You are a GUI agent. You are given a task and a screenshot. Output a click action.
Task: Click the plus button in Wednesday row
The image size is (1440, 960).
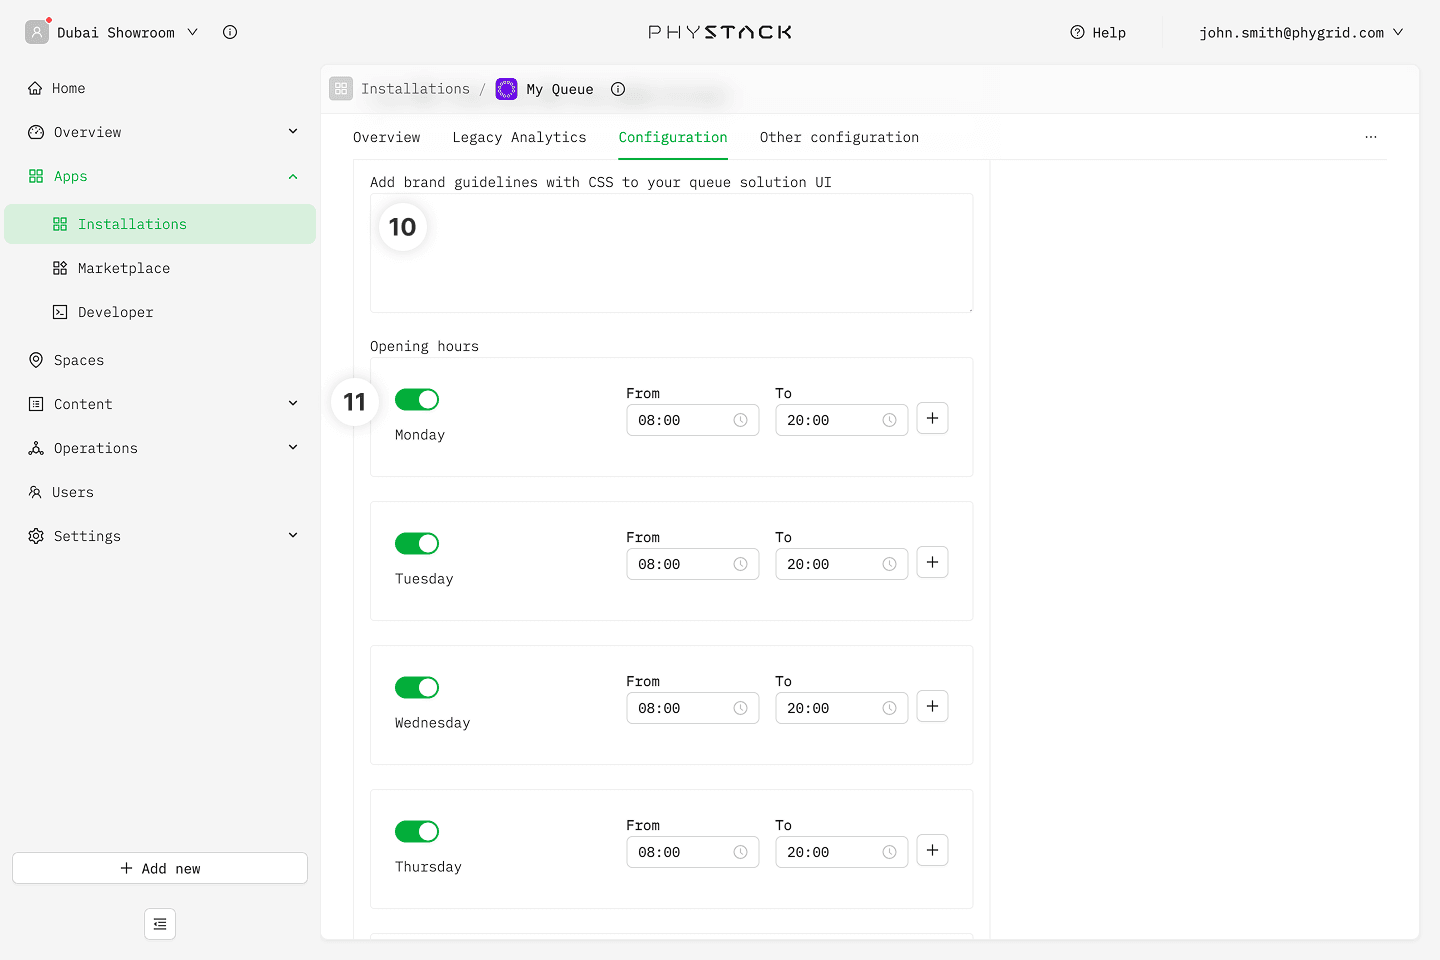pyautogui.click(x=932, y=707)
